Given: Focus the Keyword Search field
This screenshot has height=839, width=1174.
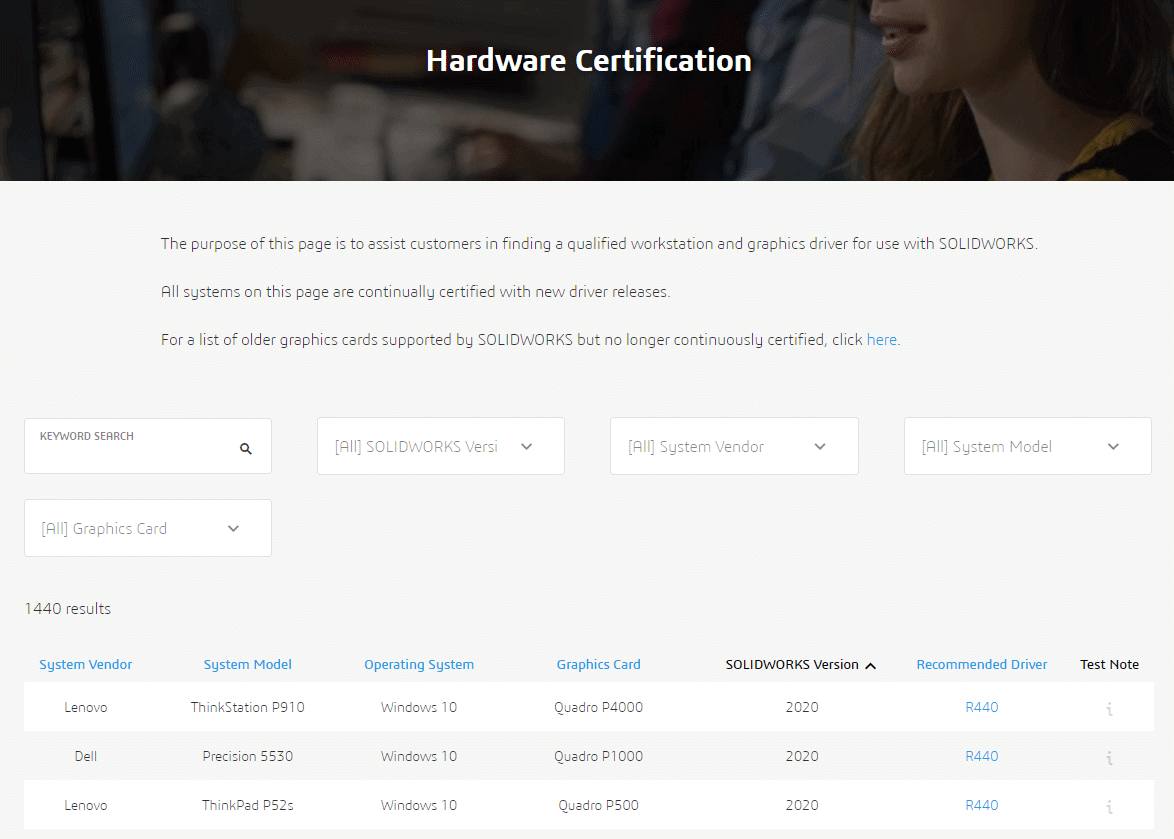Looking at the screenshot, I should pos(147,446).
